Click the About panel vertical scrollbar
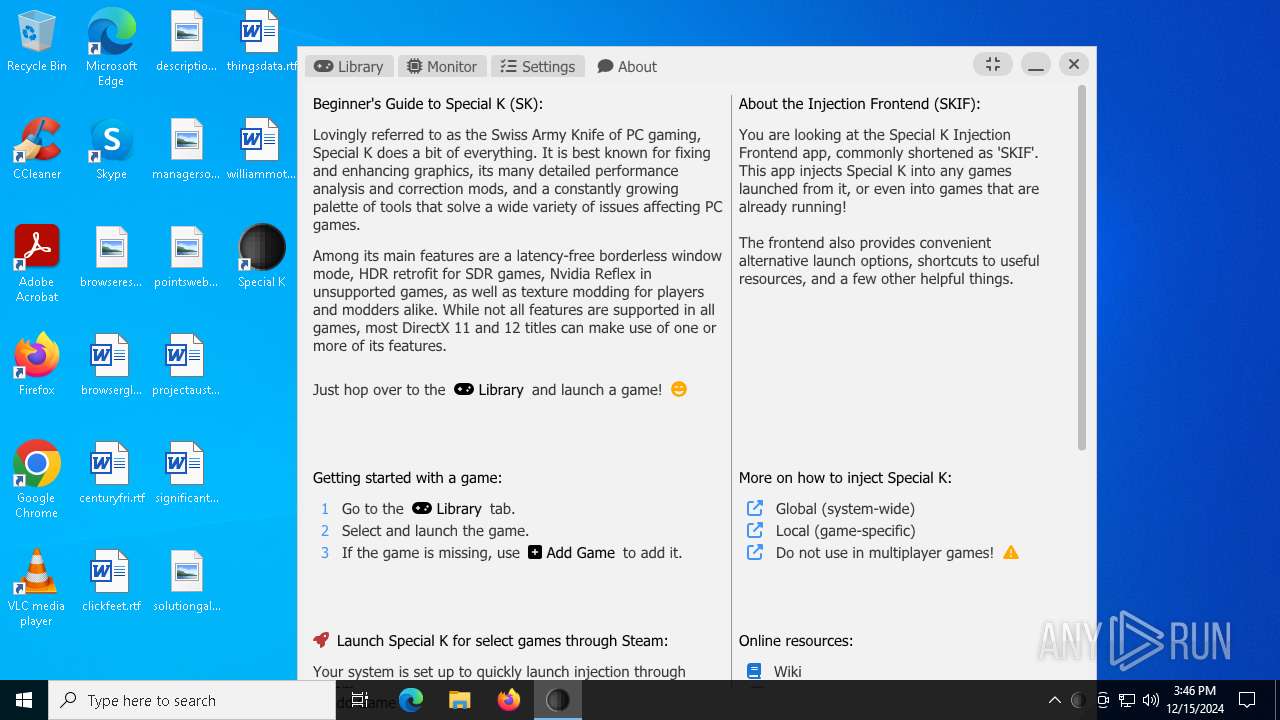This screenshot has width=1280, height=720. click(1081, 267)
